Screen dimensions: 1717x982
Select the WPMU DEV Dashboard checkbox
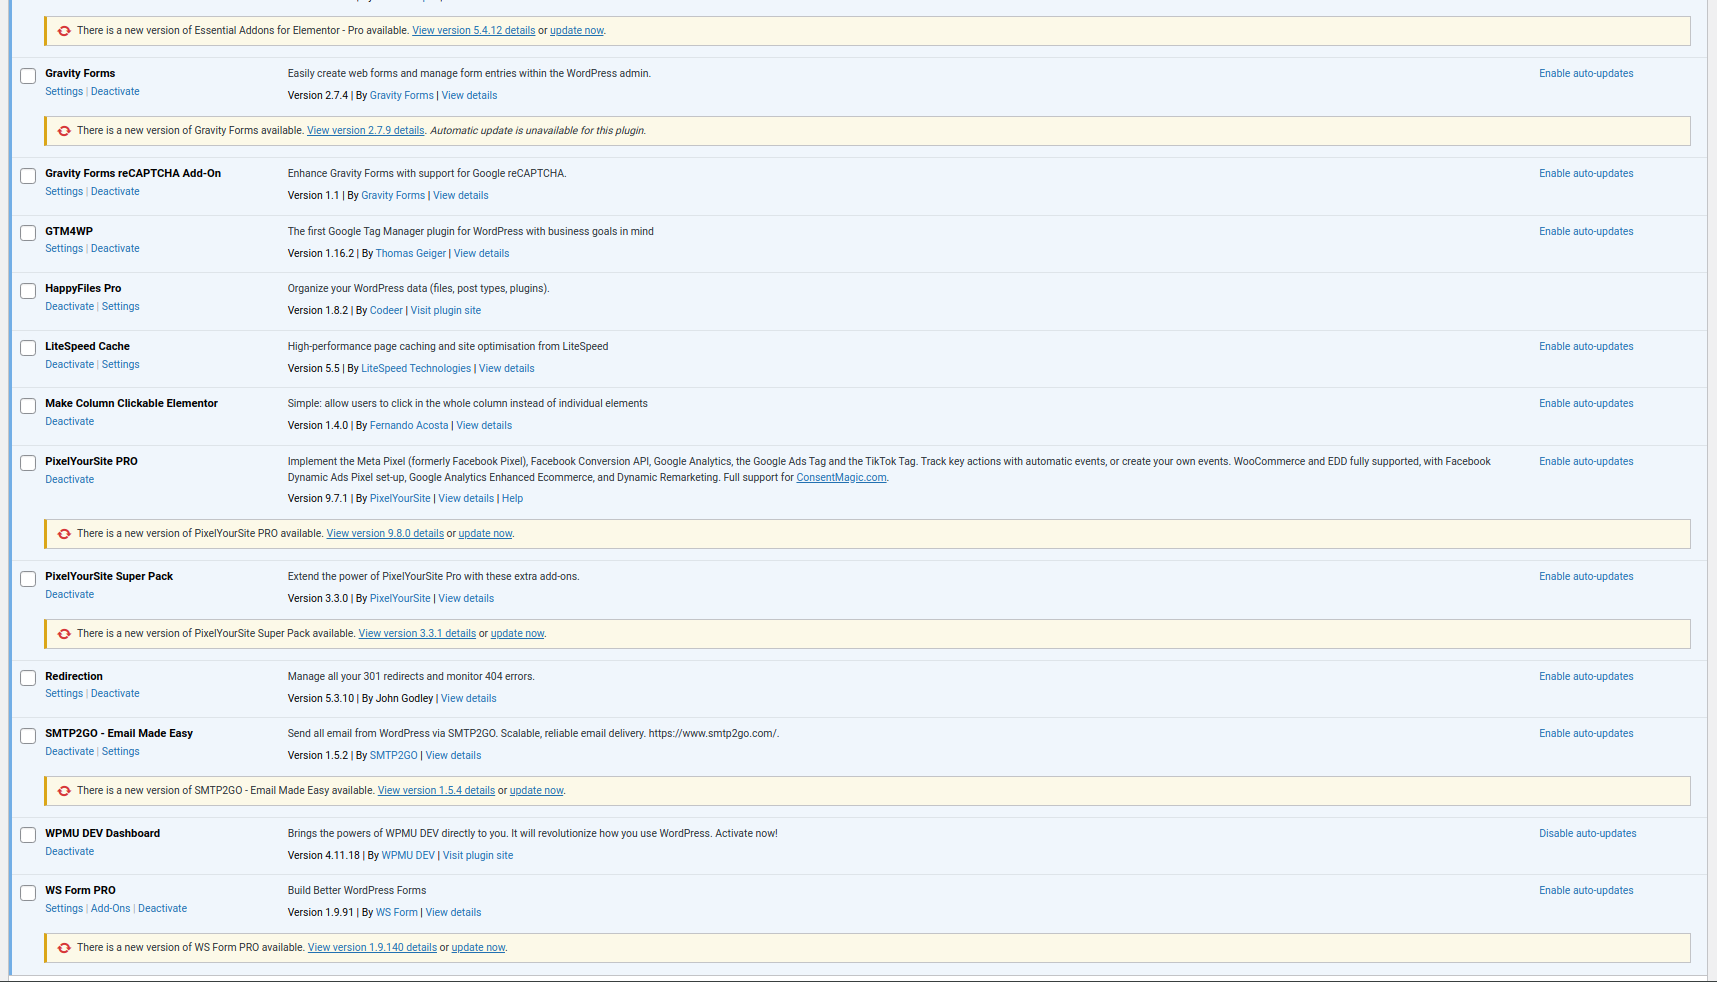pos(28,836)
